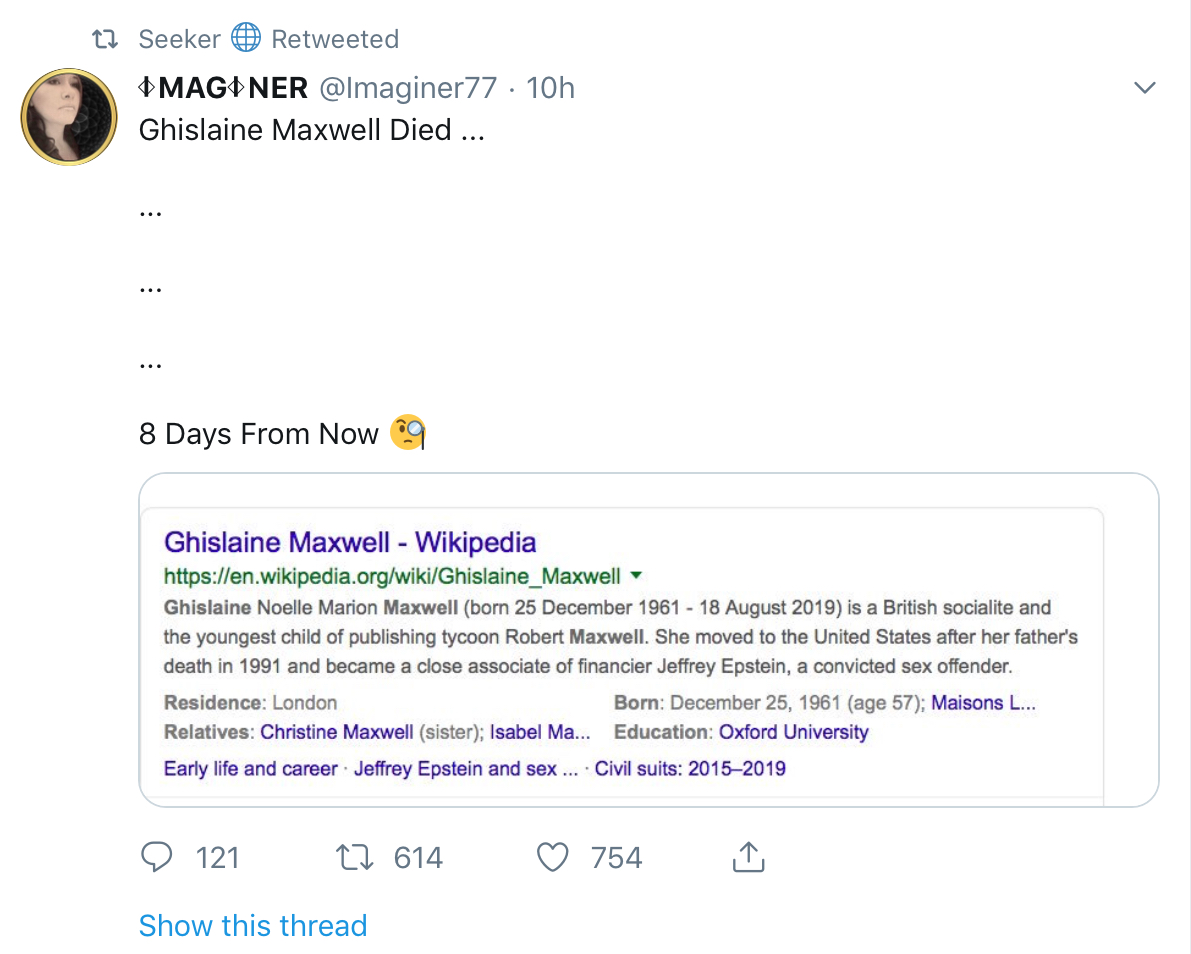Click the reply speech bubble icon
This screenshot has height=954, width=1191.
tap(157, 857)
